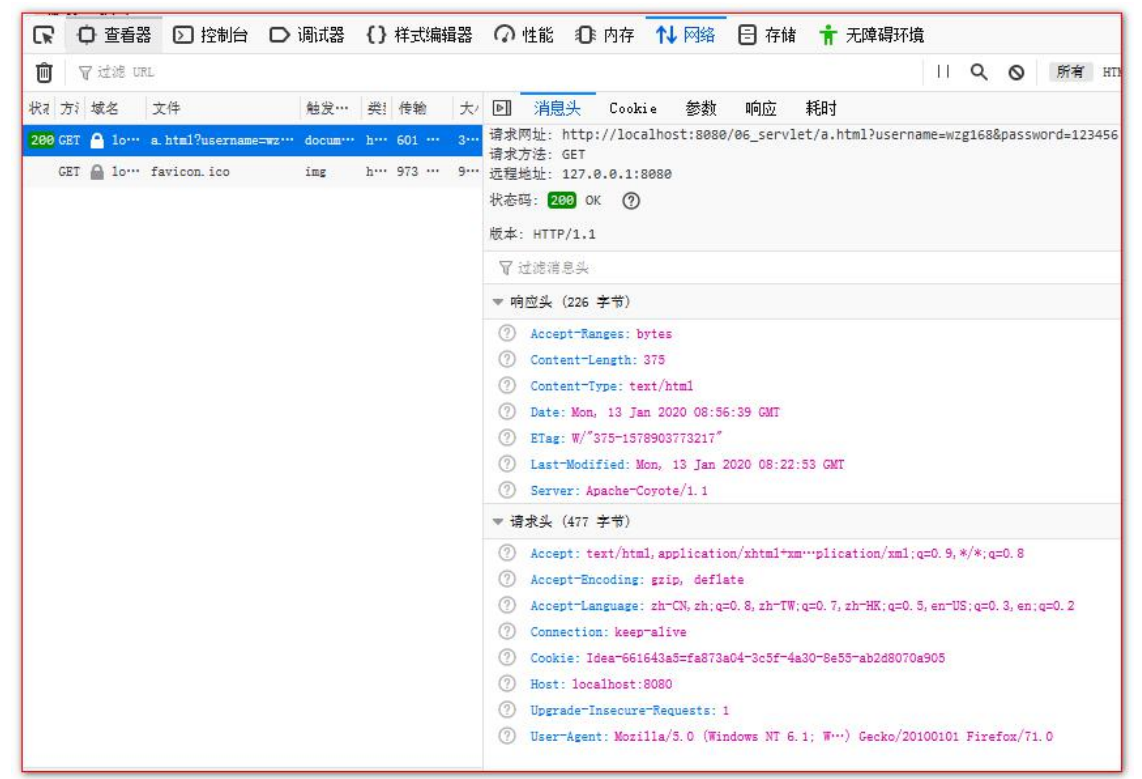Image resolution: width=1142 pixels, height=779 pixels.
Task: Open the 内存 memory tab
Action: tap(605, 35)
